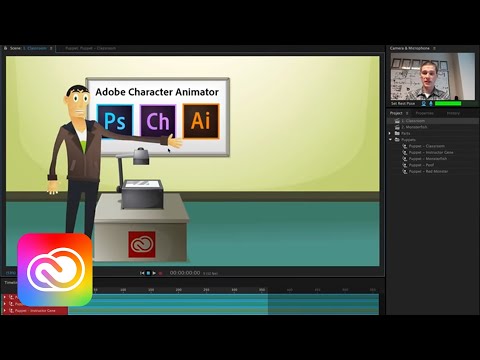Select Puppet - Poof item

pos(421,165)
